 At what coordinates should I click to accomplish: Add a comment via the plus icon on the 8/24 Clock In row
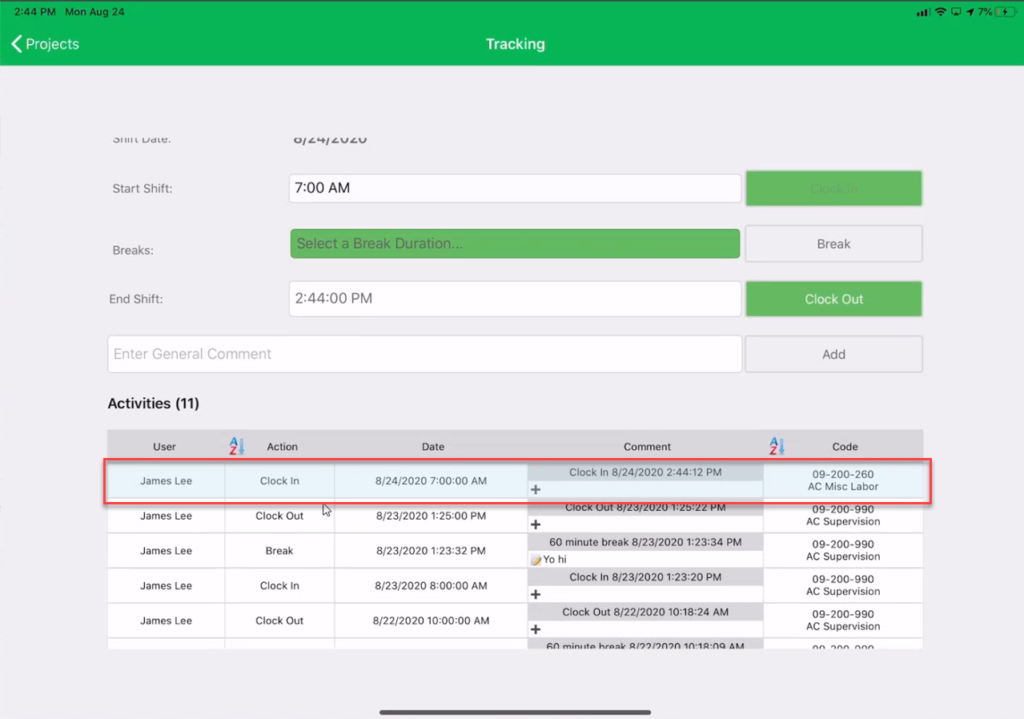coord(536,489)
